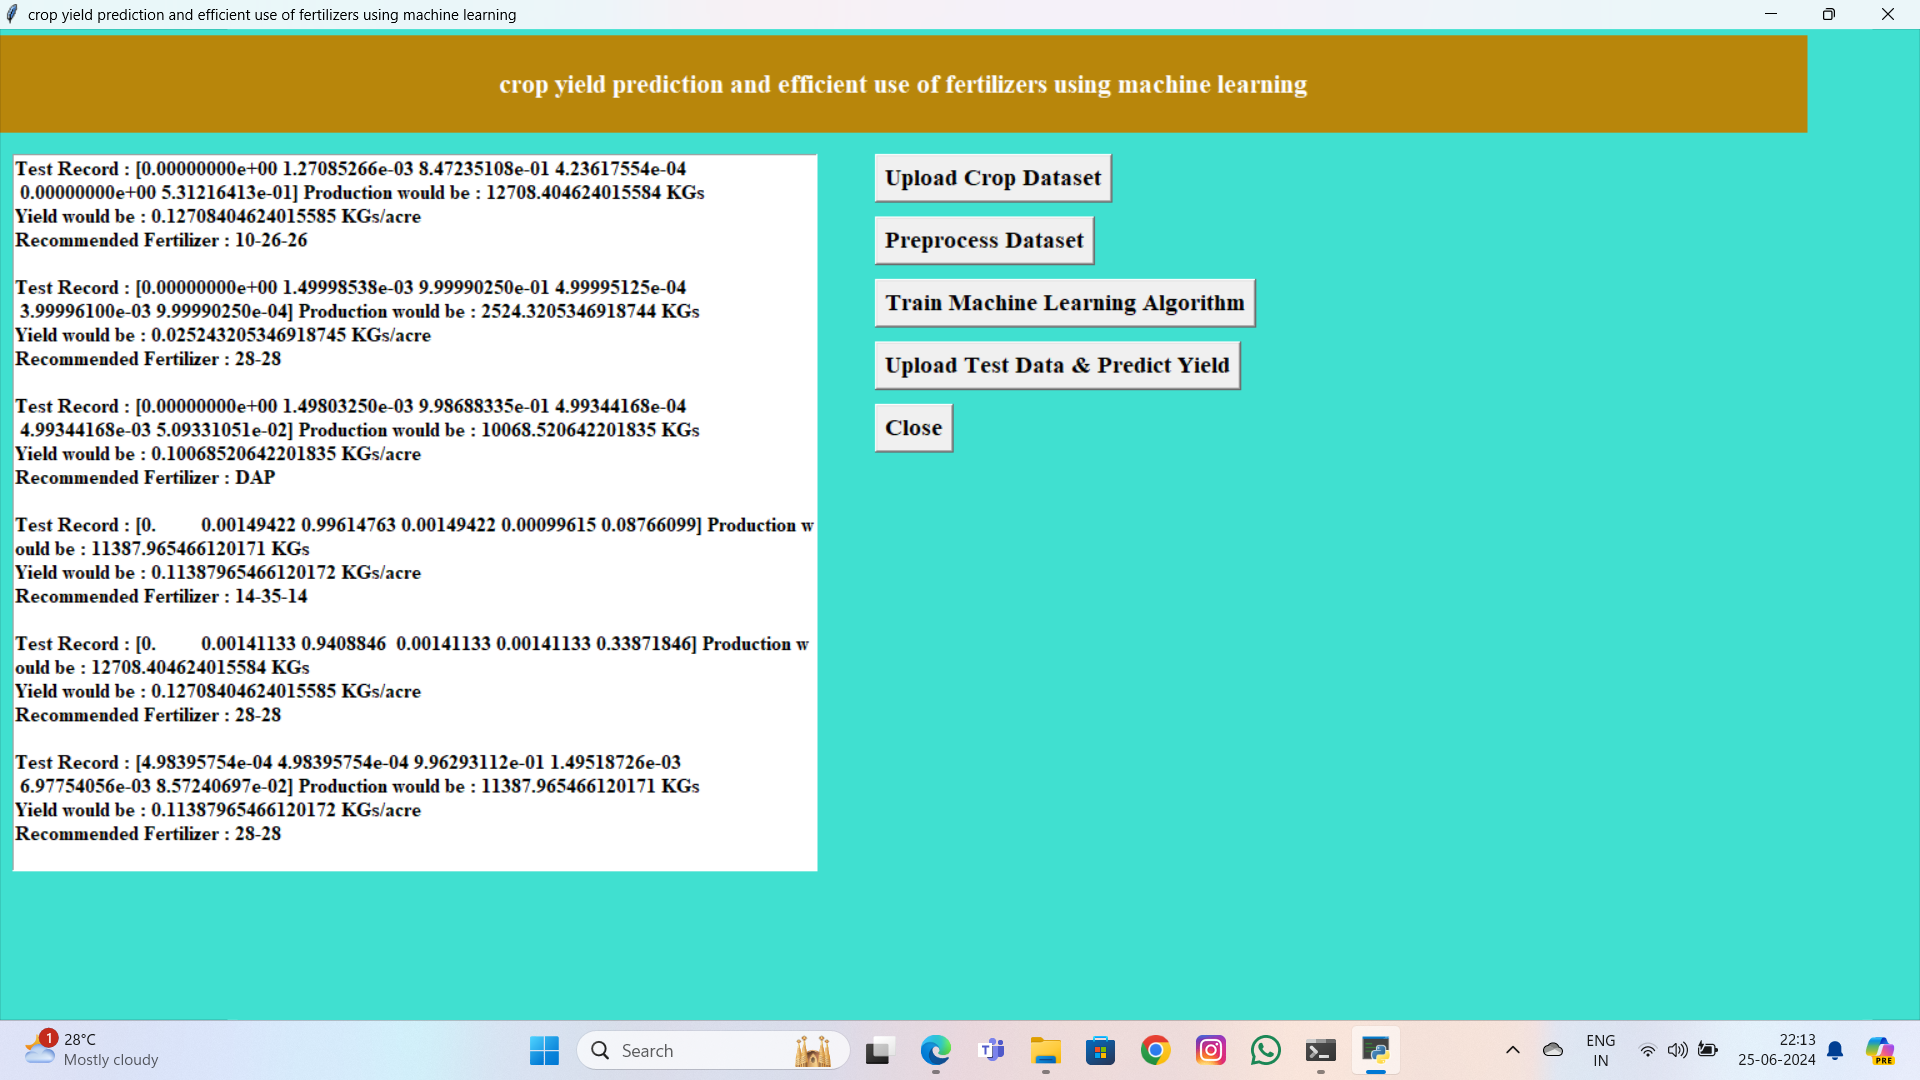This screenshot has width=1920, height=1080.
Task: Click the volume speaker icon
Action: point(1677,1050)
